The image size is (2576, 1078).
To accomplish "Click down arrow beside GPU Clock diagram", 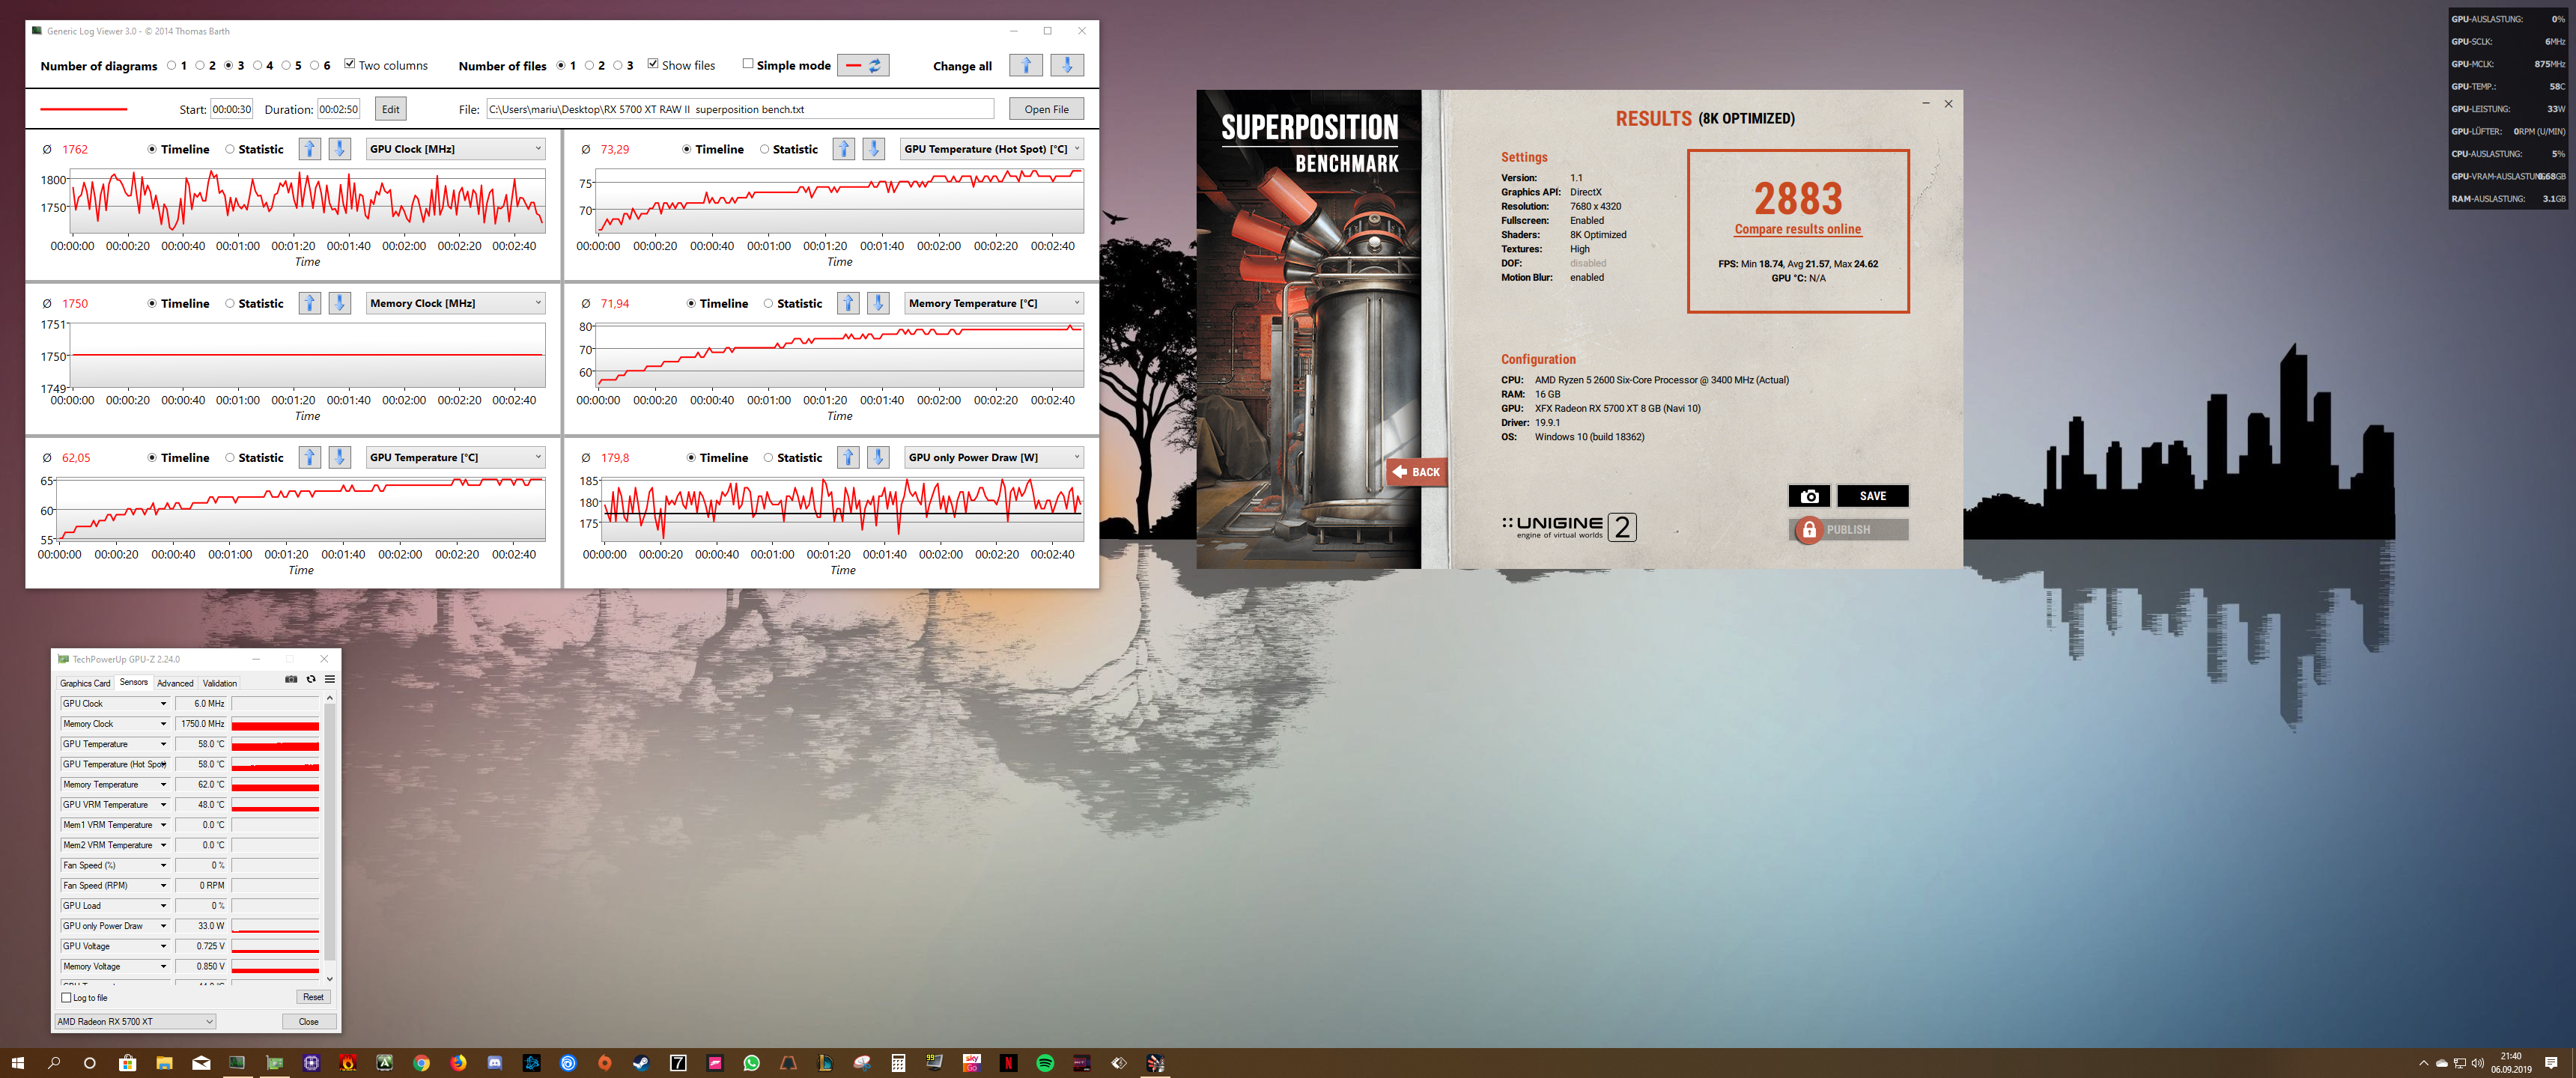I will point(340,149).
